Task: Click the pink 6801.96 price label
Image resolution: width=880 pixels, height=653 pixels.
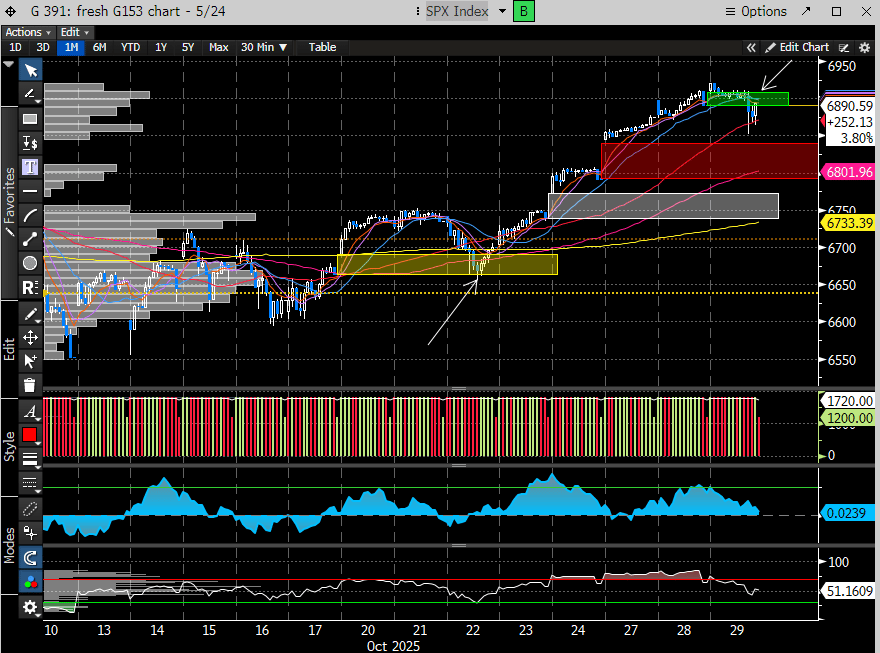Action: click(849, 172)
